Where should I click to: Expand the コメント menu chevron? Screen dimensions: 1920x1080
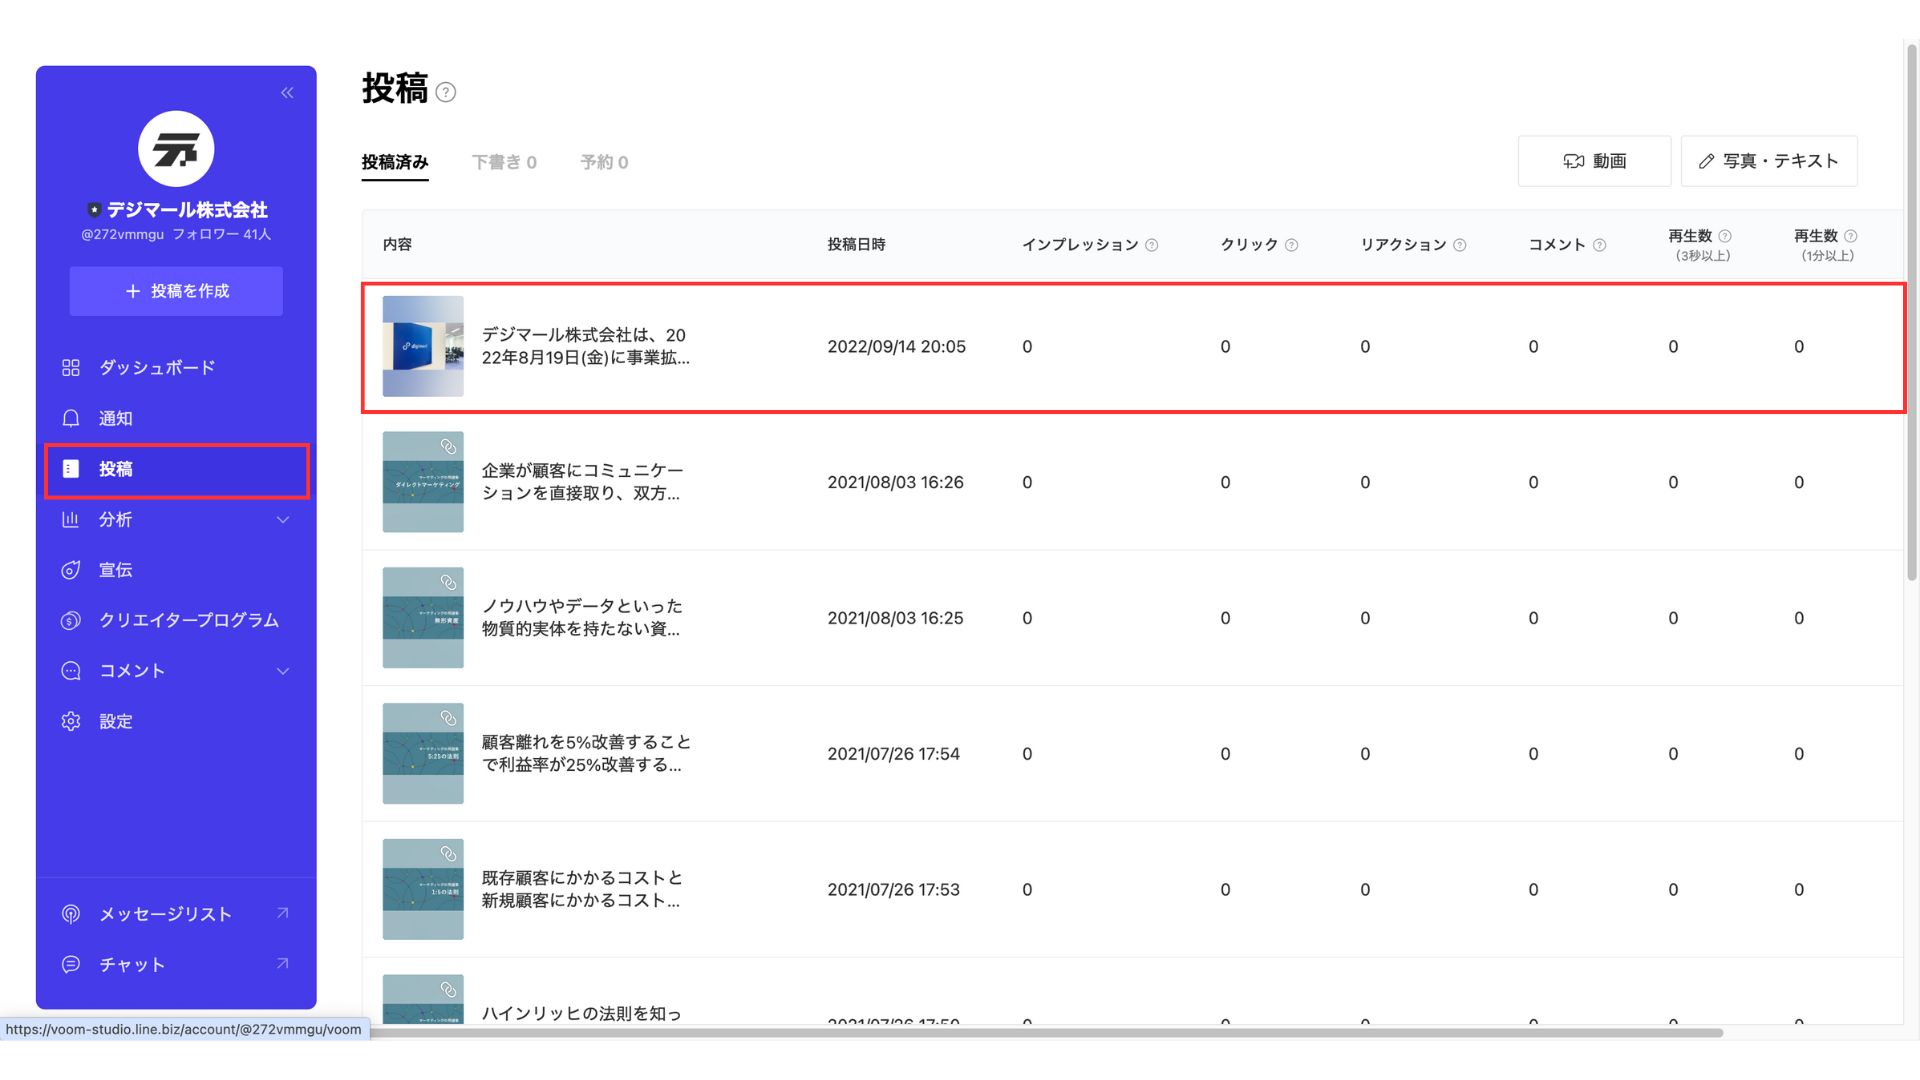[x=283, y=671]
